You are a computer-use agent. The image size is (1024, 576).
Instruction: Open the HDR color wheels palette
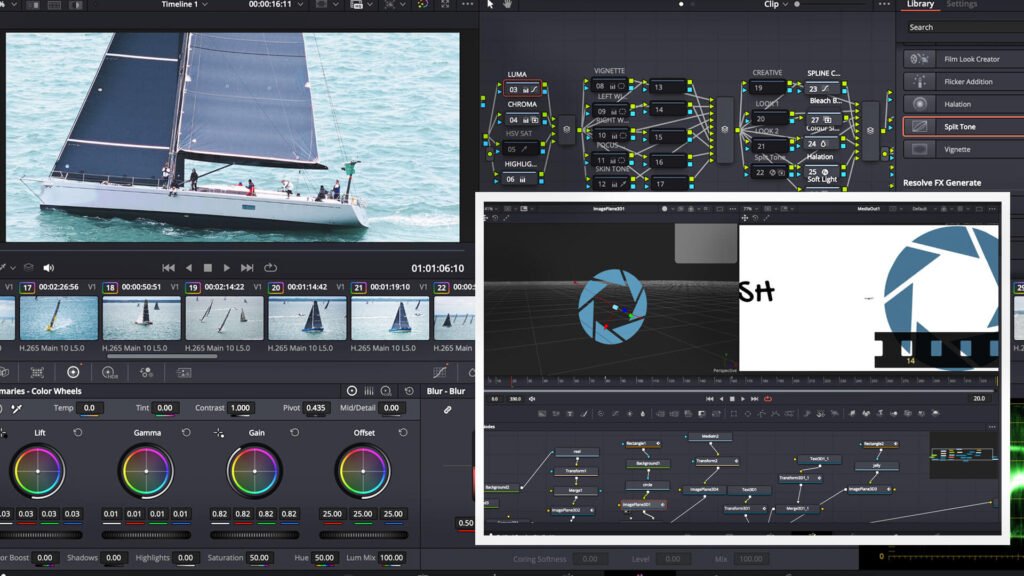[x=110, y=372]
